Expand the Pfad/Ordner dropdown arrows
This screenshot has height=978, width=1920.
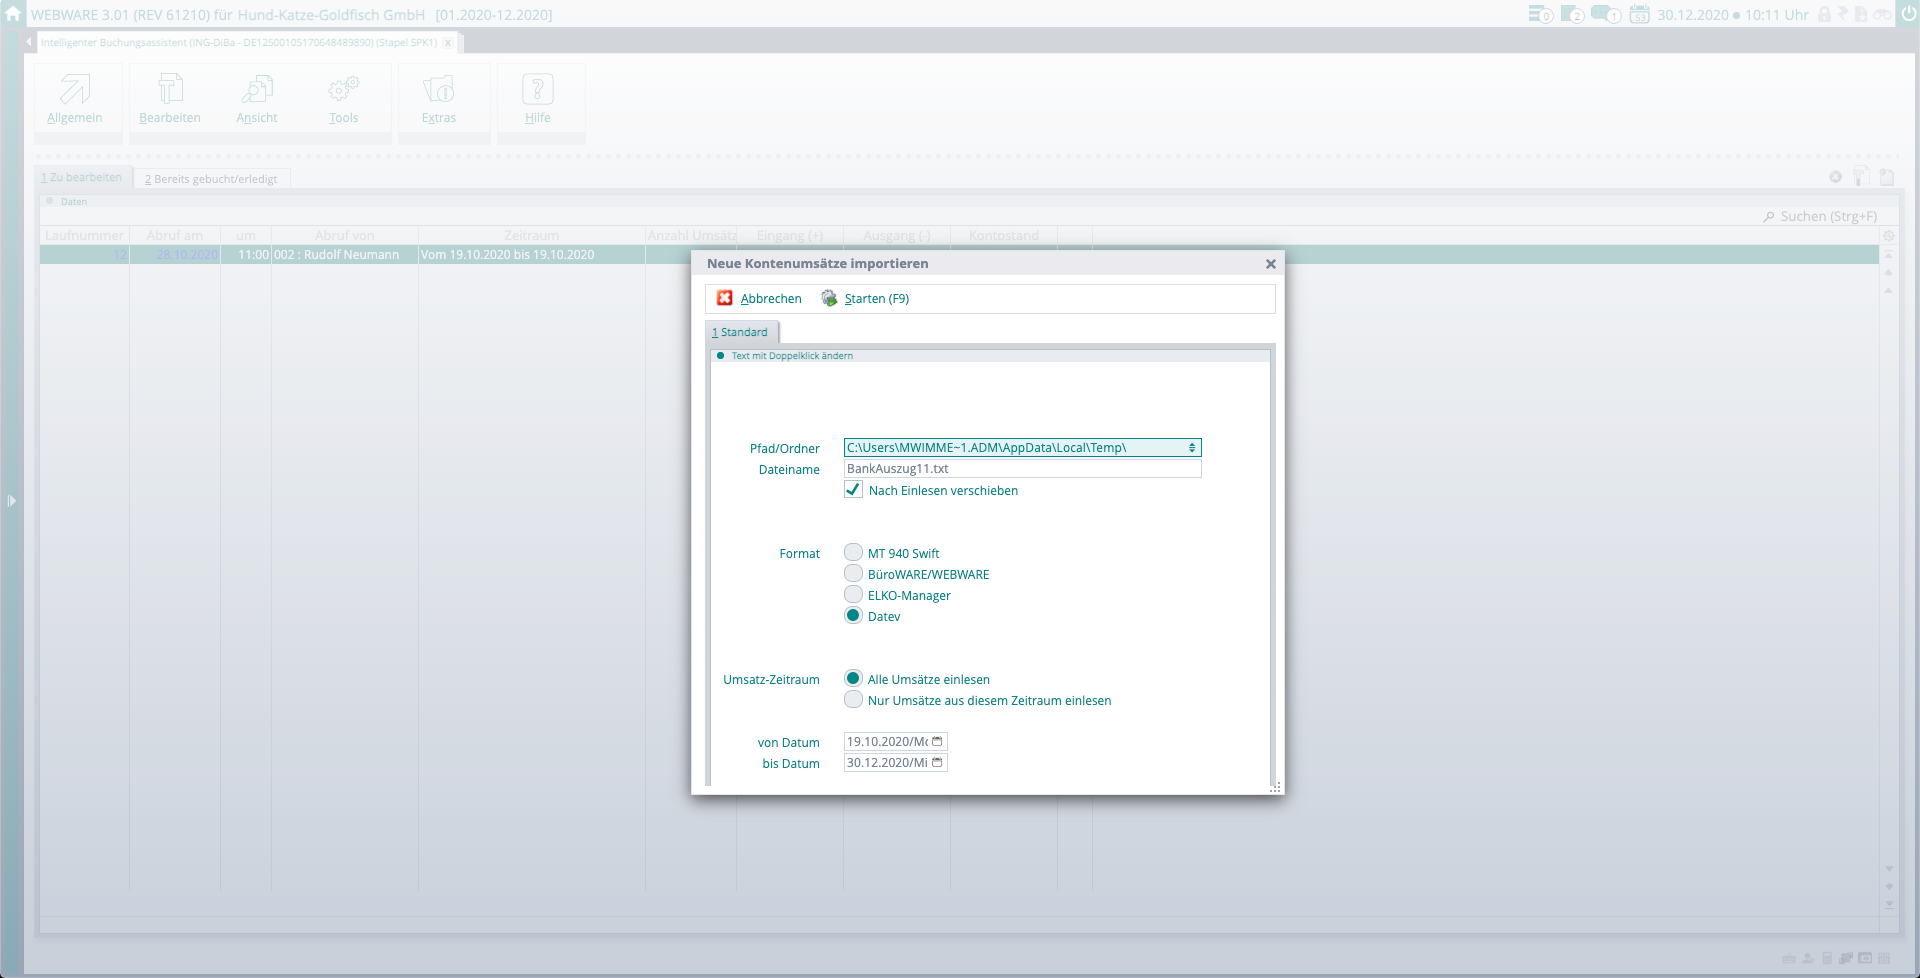point(1192,448)
